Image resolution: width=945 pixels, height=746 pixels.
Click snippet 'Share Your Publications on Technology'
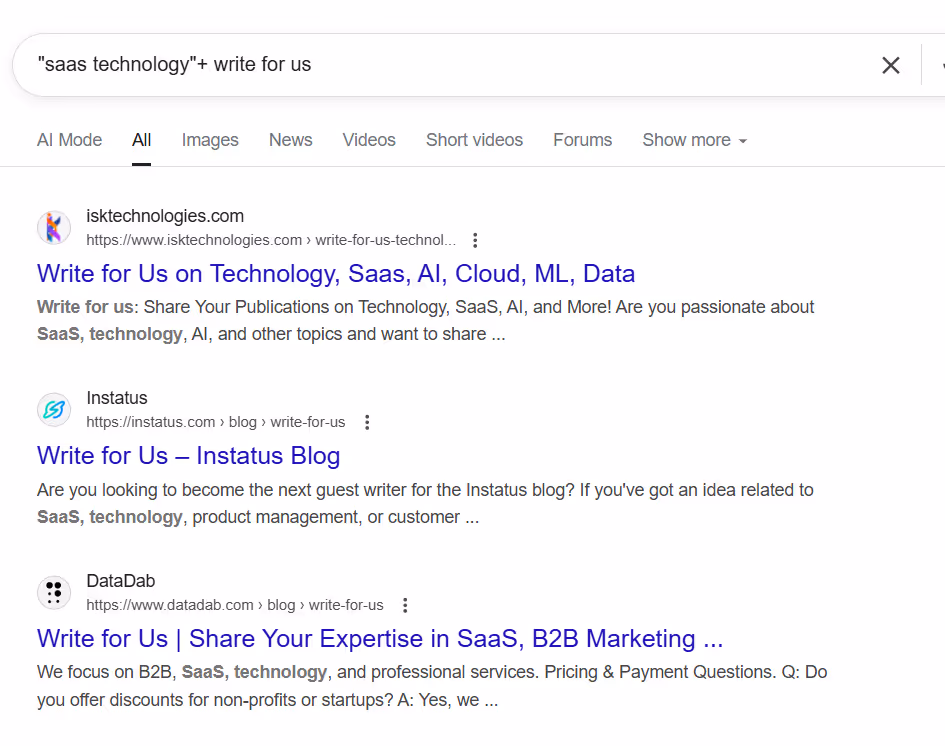[x=425, y=321]
